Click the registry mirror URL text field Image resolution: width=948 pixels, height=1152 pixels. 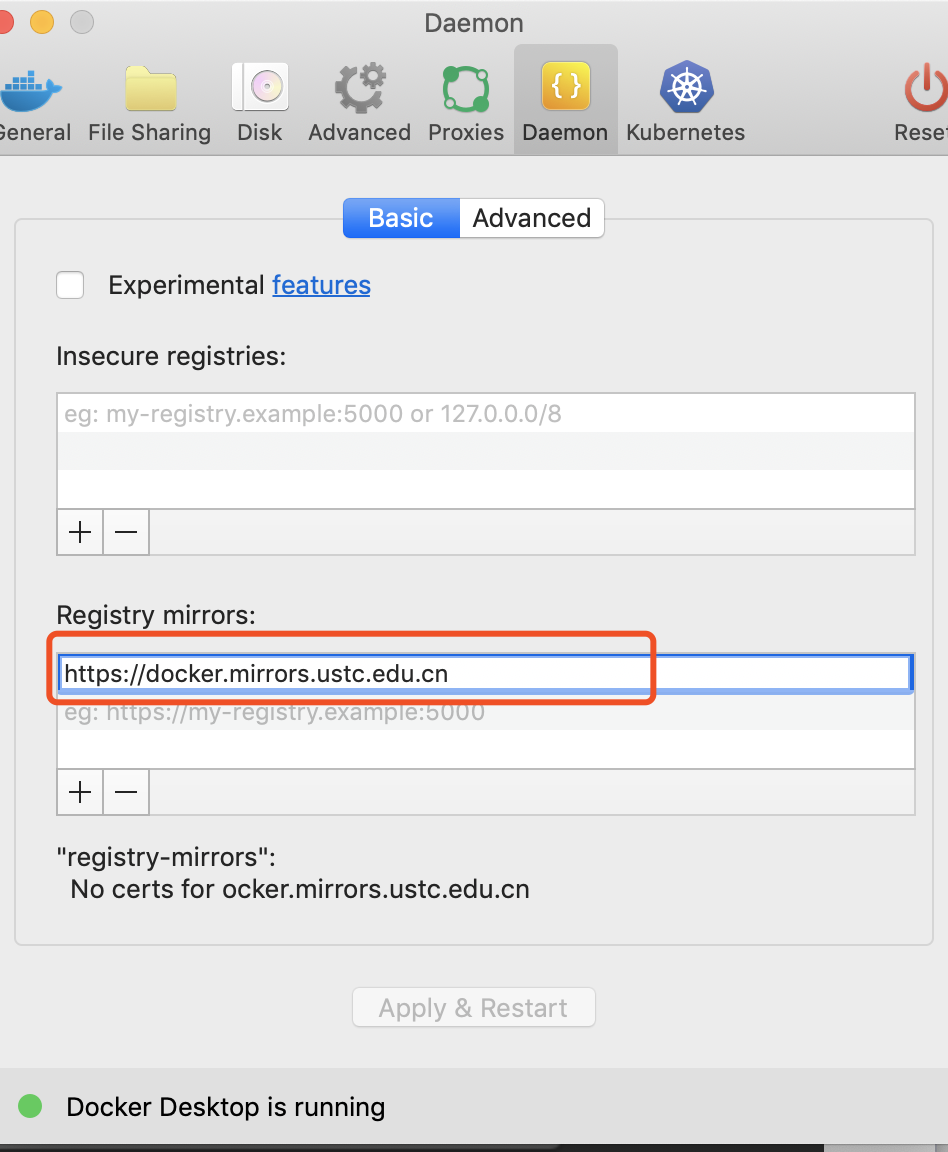pos(485,674)
